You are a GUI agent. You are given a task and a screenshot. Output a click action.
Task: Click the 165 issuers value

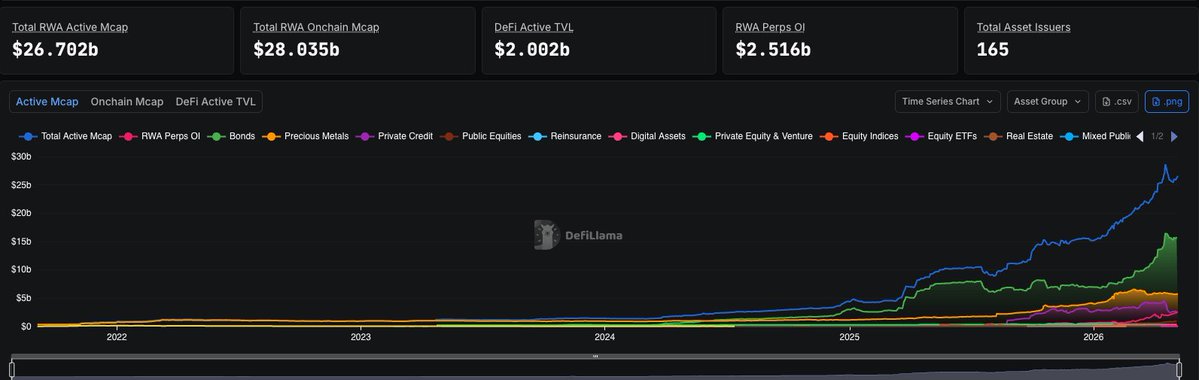[x=993, y=50]
